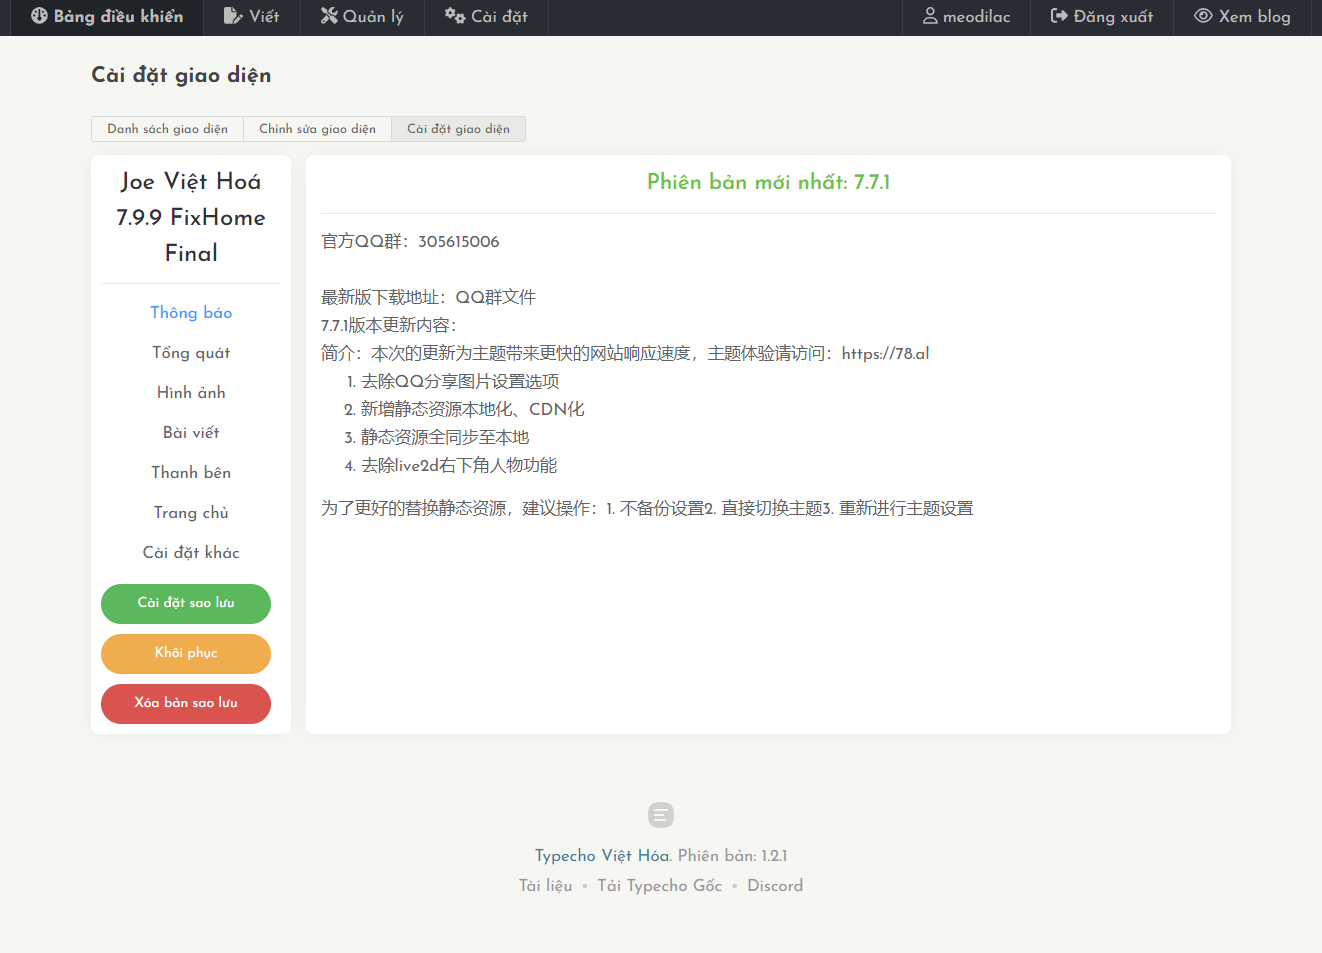Click the orange Khôi phục button
This screenshot has width=1322, height=953.
[x=186, y=654]
